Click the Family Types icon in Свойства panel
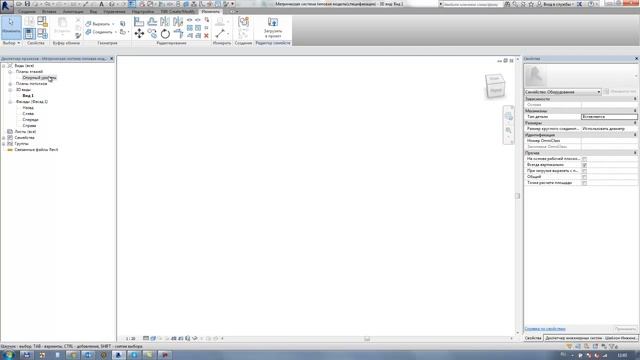The width and height of the screenshot is (640, 360). tap(42, 33)
